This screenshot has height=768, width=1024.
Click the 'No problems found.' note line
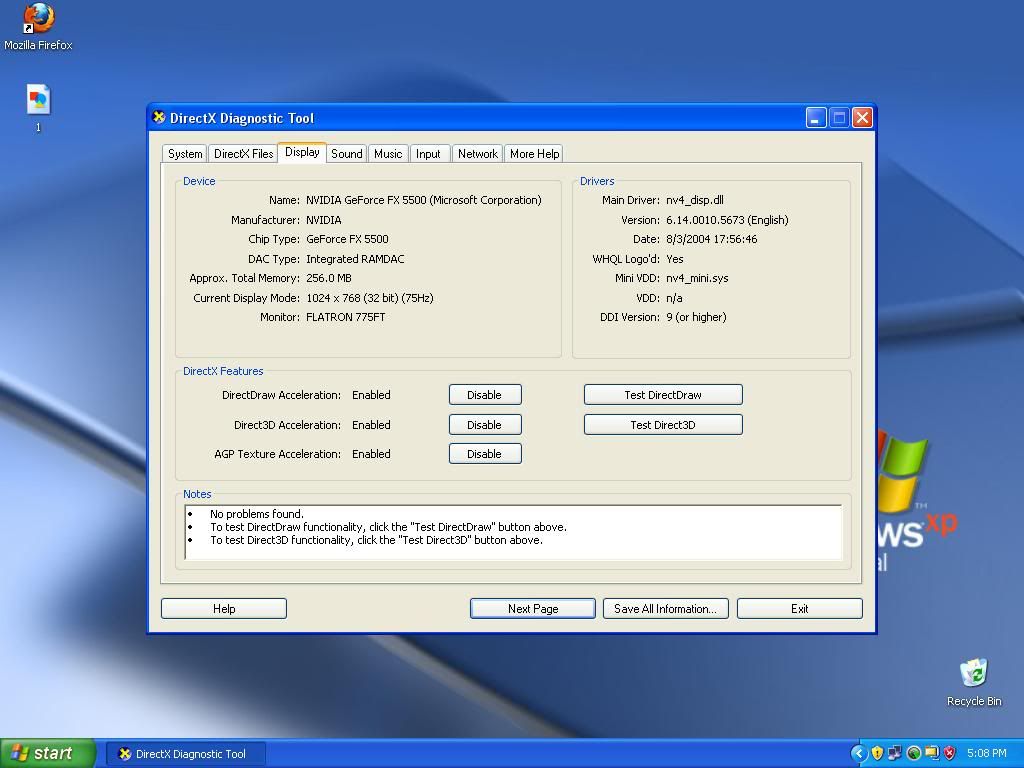click(257, 514)
